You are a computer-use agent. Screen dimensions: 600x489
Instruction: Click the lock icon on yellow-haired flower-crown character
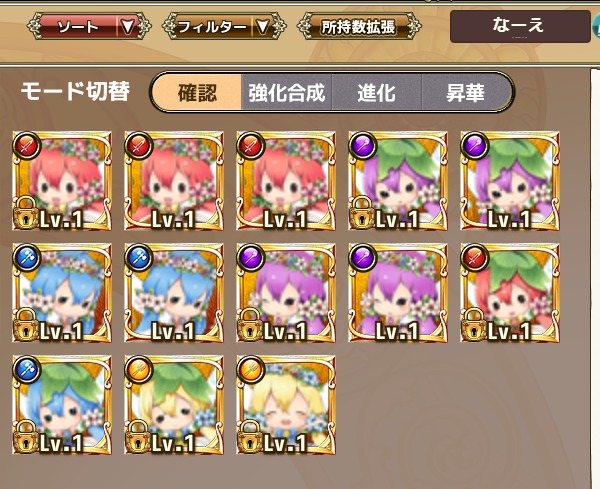(250, 437)
